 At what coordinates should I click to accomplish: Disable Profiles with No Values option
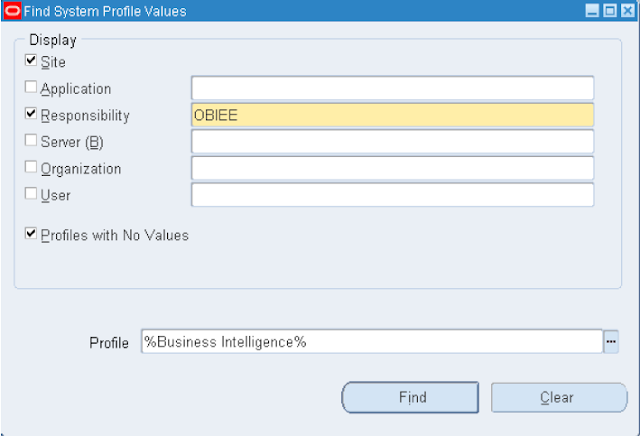[x=31, y=235]
